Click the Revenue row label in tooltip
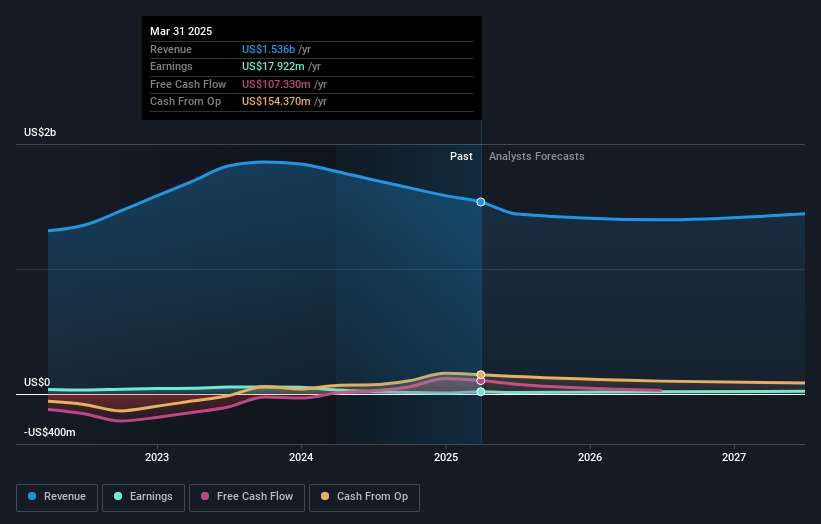821x524 pixels. [171, 49]
